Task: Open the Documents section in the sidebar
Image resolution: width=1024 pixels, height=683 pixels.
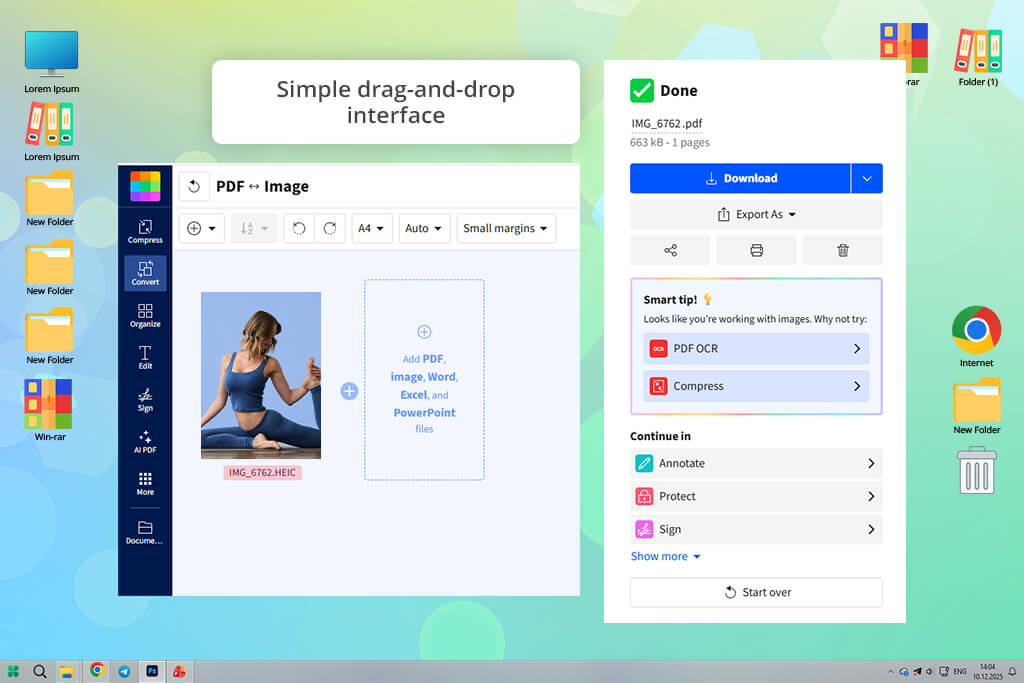Action: coord(145,532)
